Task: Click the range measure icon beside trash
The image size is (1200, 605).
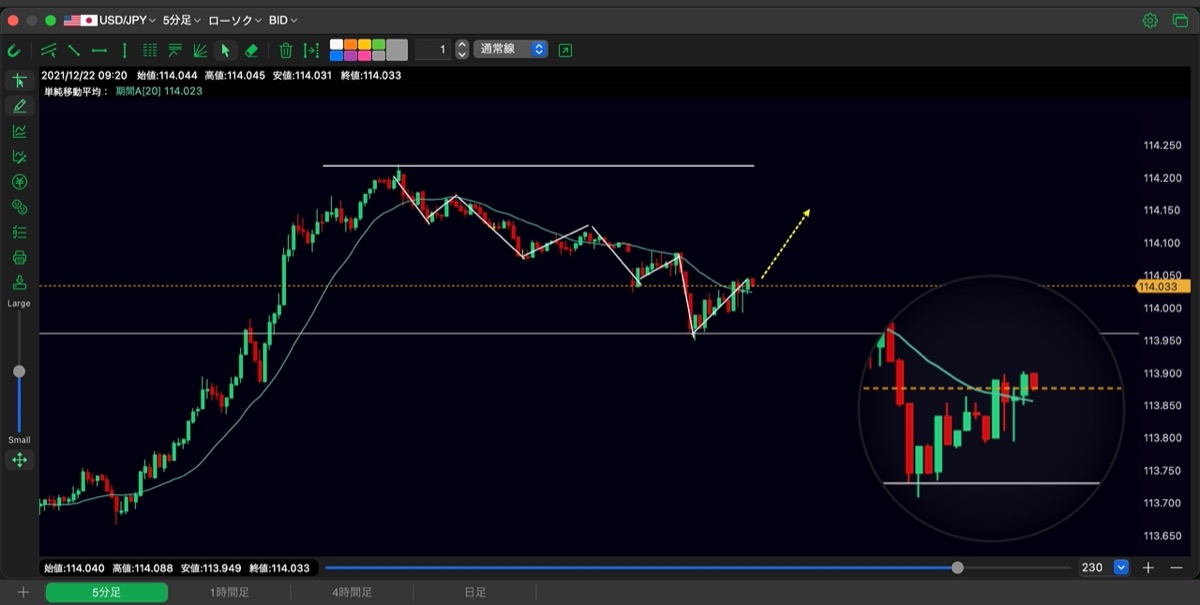Action: pyautogui.click(x=311, y=50)
